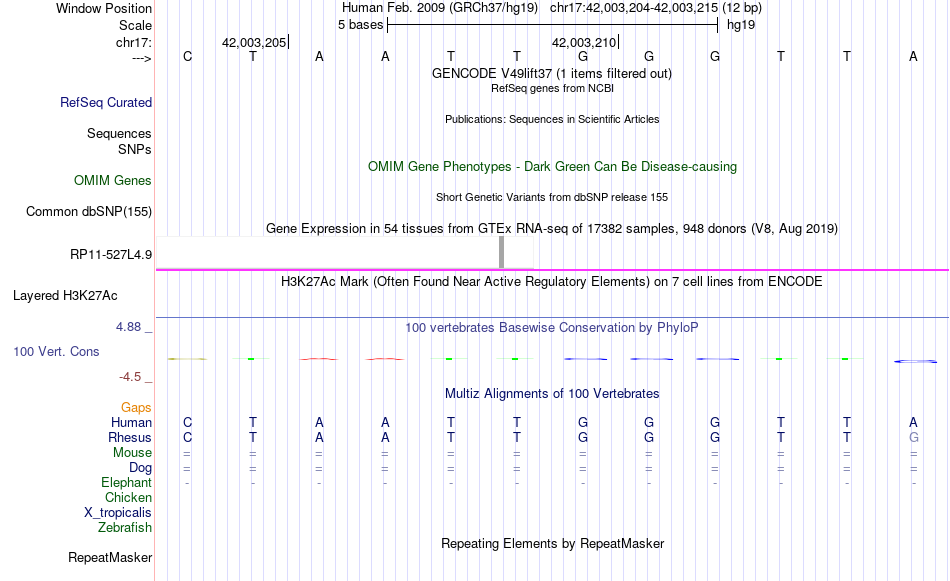Screen dimensions: 950x581
Task: Click the 42,003,210 coordinate marker
Action: [585, 42]
